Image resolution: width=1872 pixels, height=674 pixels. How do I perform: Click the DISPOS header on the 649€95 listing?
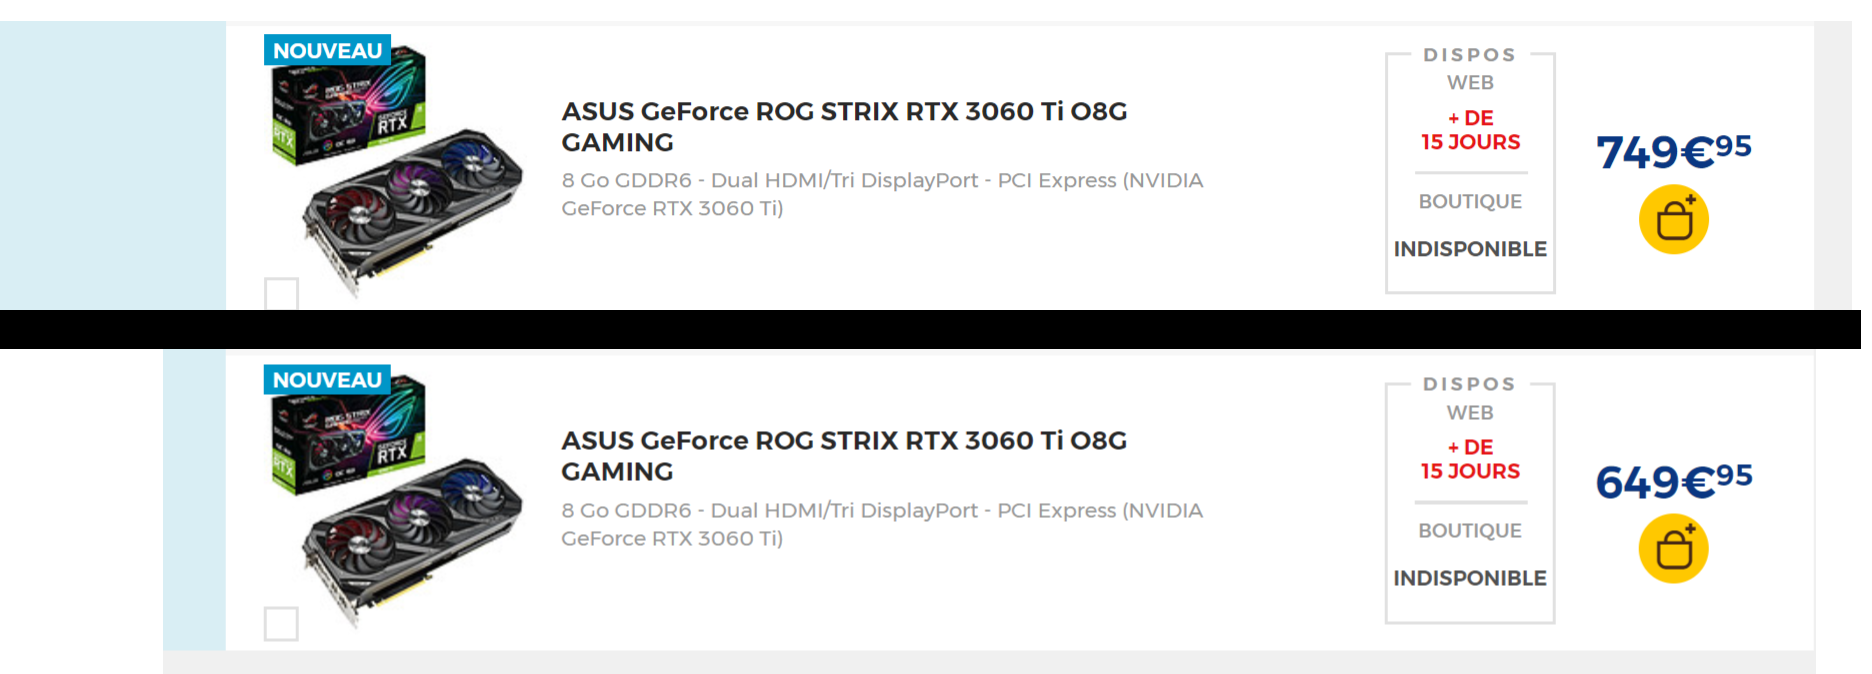(1469, 384)
